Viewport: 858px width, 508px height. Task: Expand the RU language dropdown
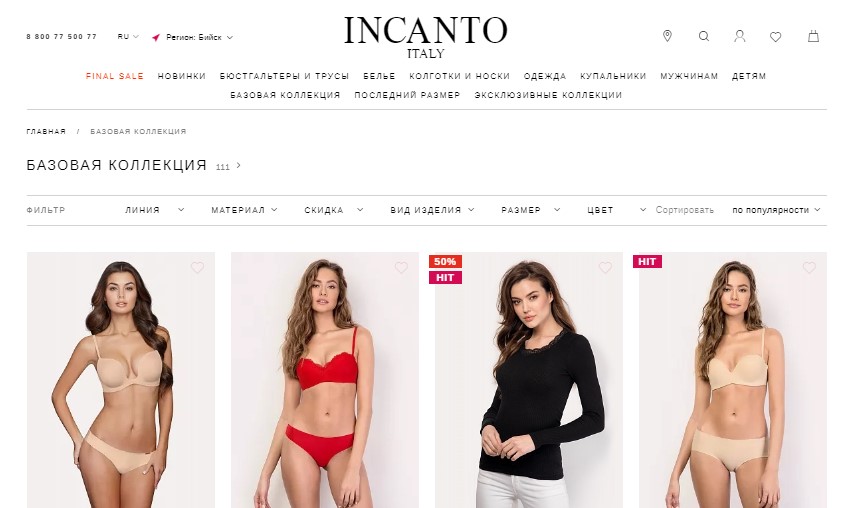128,37
